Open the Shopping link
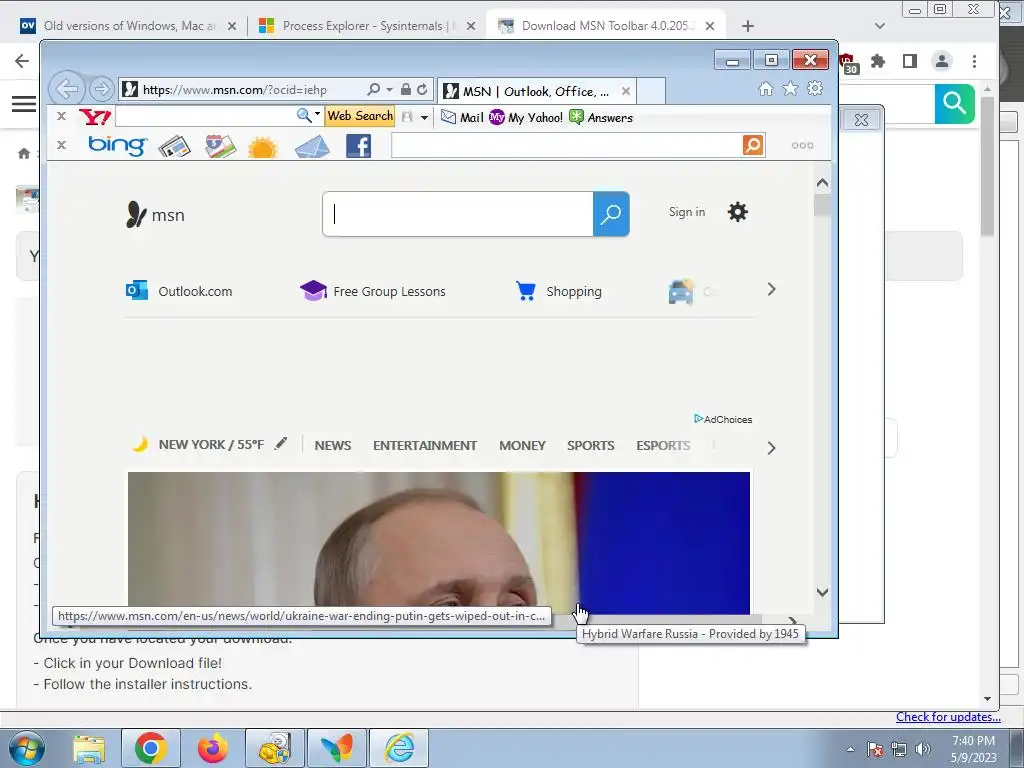Viewport: 1024px width, 768px height. point(558,291)
